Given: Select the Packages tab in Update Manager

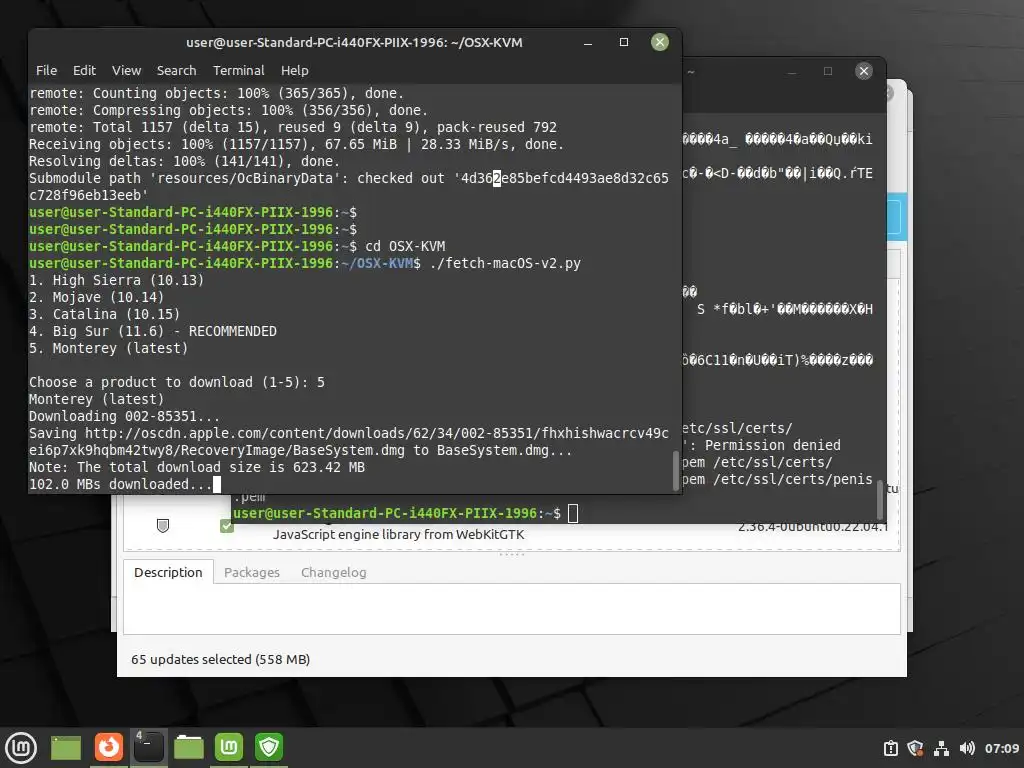Looking at the screenshot, I should [x=251, y=572].
